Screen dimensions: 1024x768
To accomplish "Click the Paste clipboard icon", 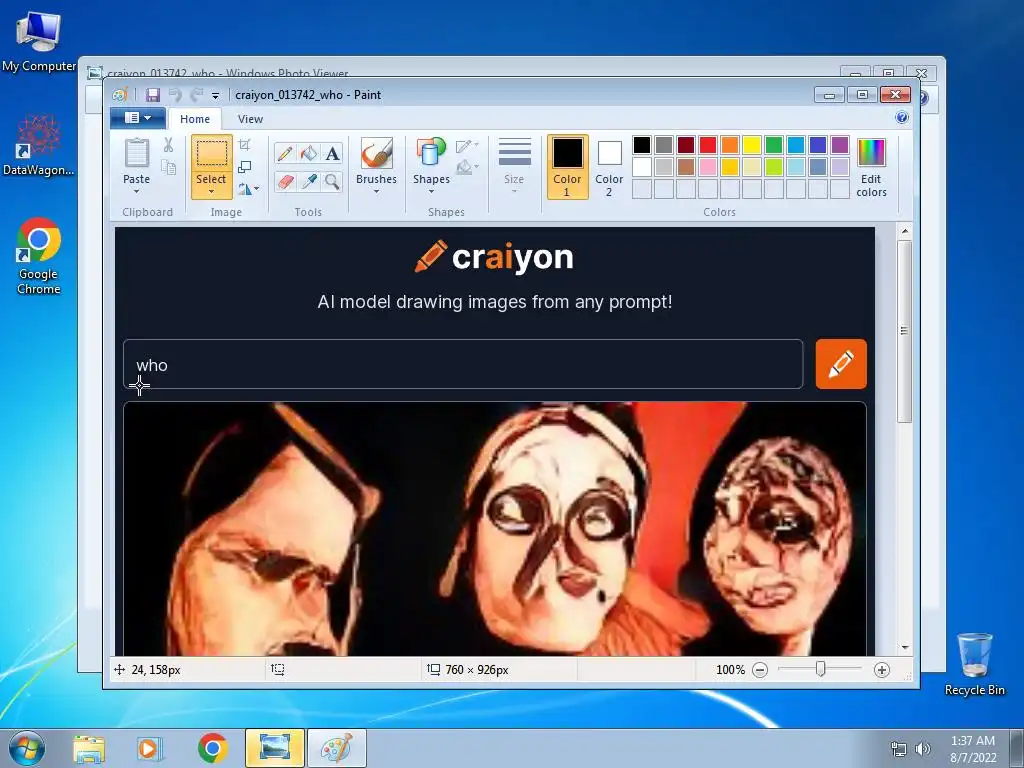I will click(136, 154).
